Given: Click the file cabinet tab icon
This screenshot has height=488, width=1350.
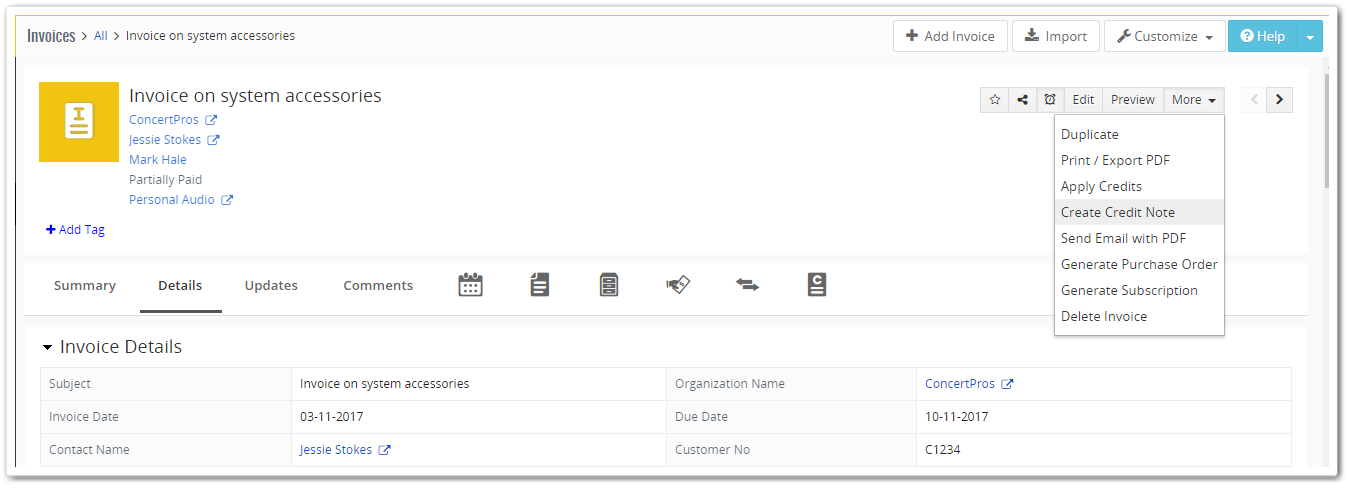Looking at the screenshot, I should click(609, 285).
